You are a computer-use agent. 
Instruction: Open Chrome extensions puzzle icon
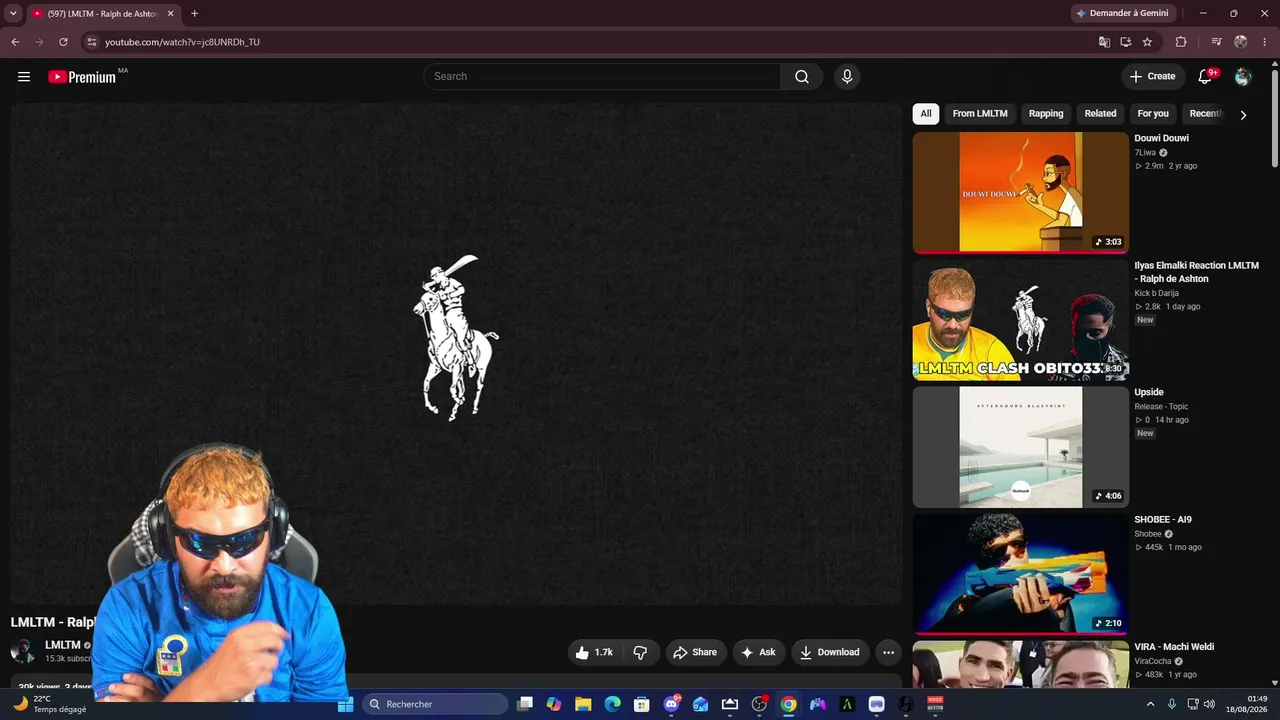coord(1181,42)
